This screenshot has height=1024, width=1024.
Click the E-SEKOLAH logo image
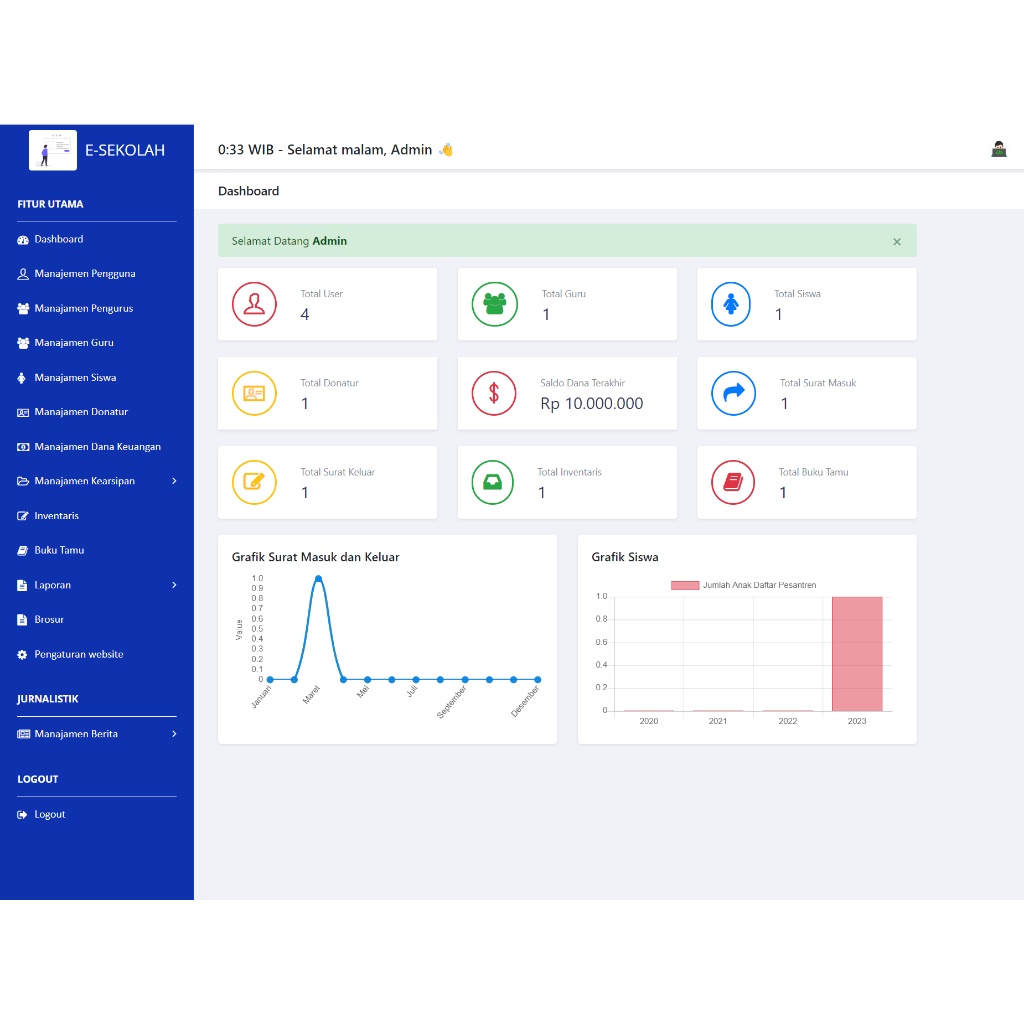(53, 150)
